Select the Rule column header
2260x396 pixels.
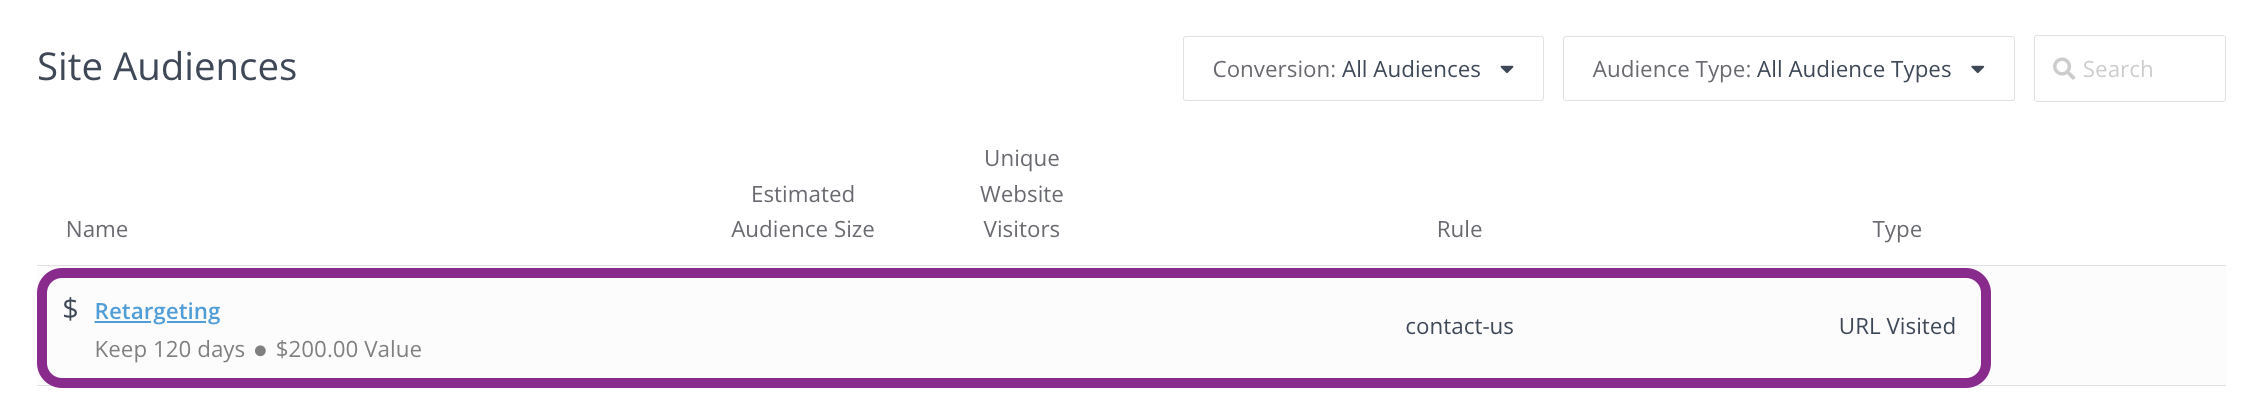1459,229
